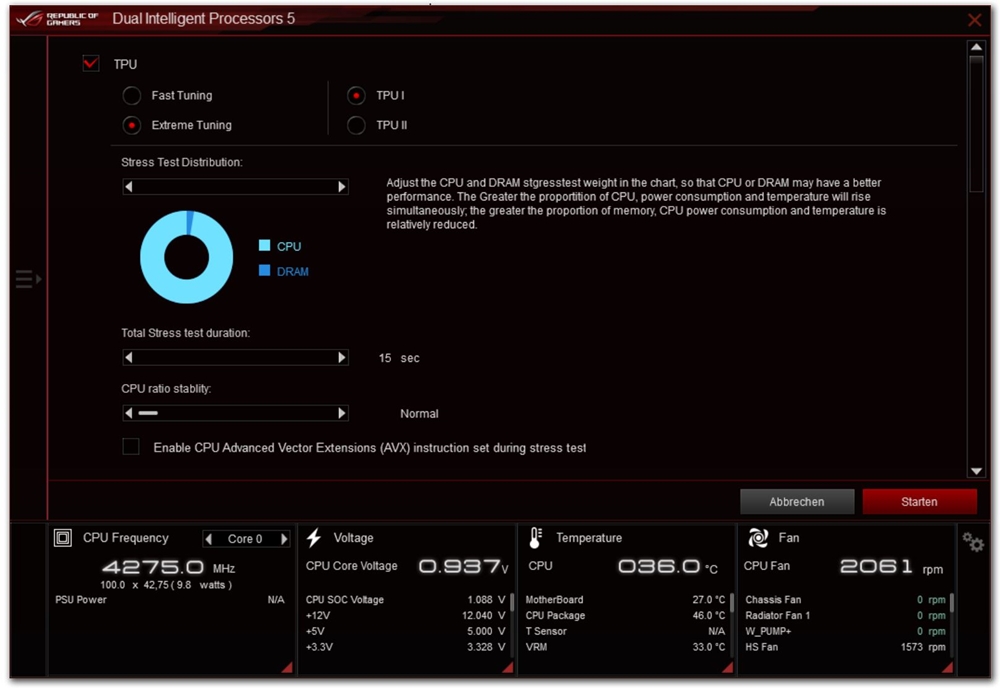Viewport: 1000px width, 688px height.
Task: Click the CPU SOC Voltage row
Action: [405, 600]
